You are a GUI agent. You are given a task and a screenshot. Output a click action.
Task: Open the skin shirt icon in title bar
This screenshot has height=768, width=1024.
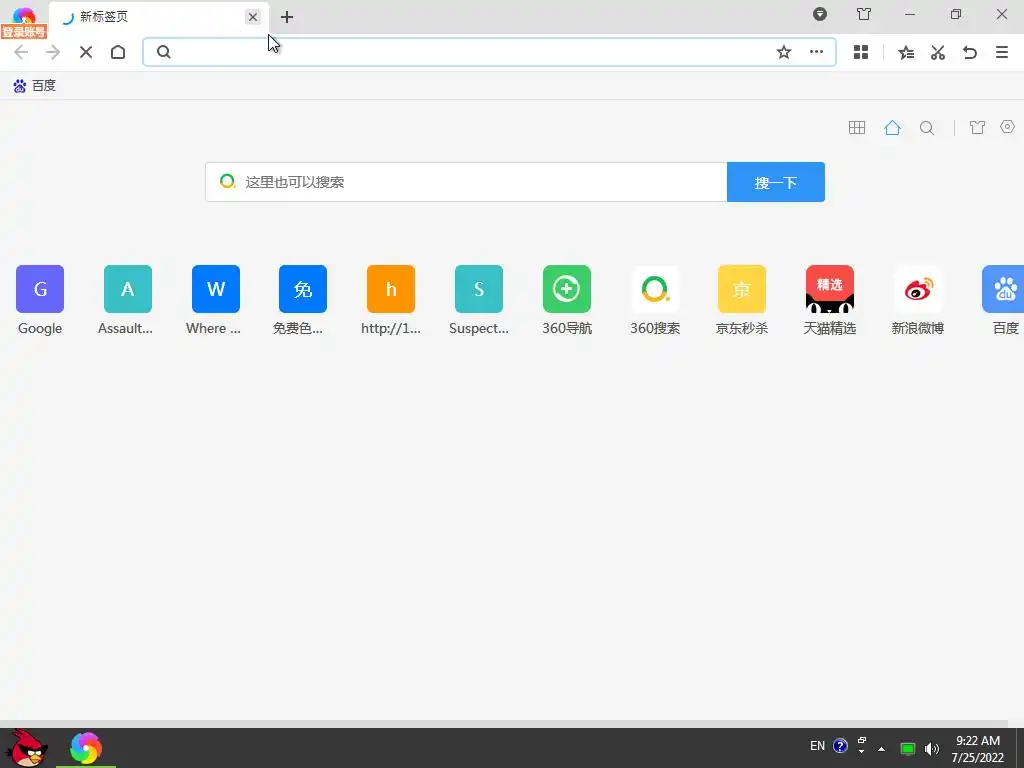tap(864, 14)
